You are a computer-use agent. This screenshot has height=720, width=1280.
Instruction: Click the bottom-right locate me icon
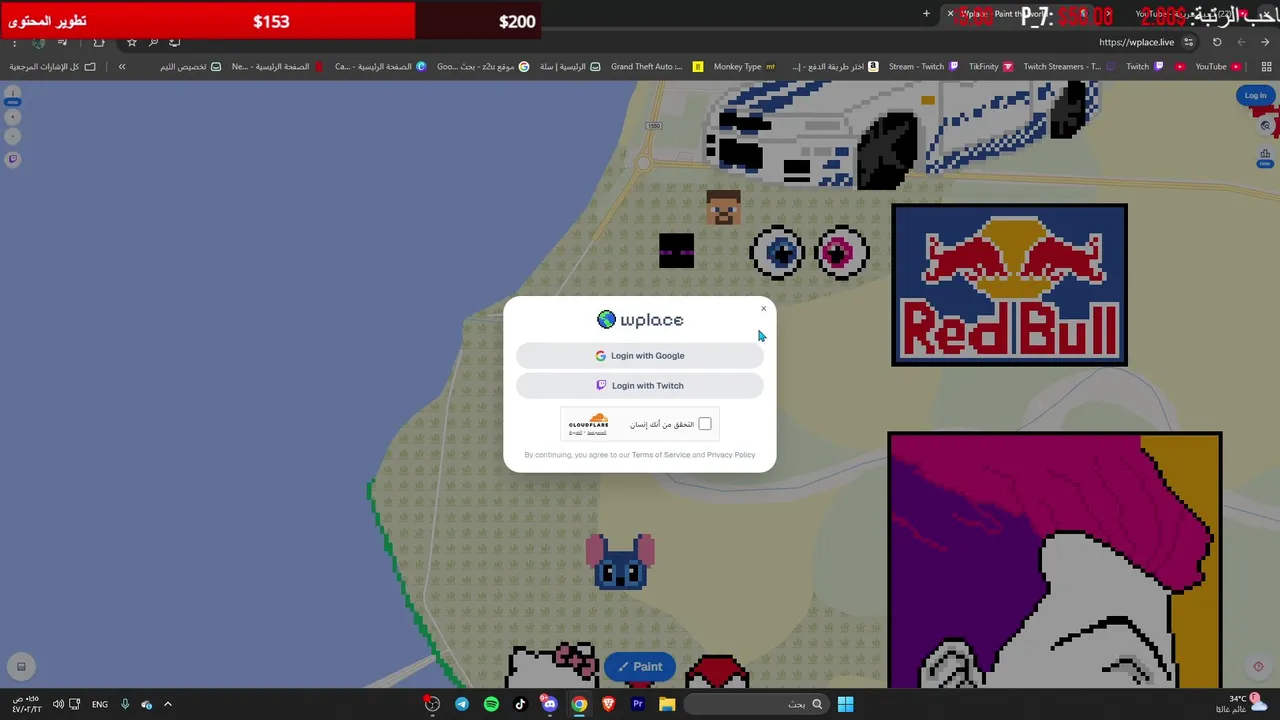pyautogui.click(x=1258, y=666)
